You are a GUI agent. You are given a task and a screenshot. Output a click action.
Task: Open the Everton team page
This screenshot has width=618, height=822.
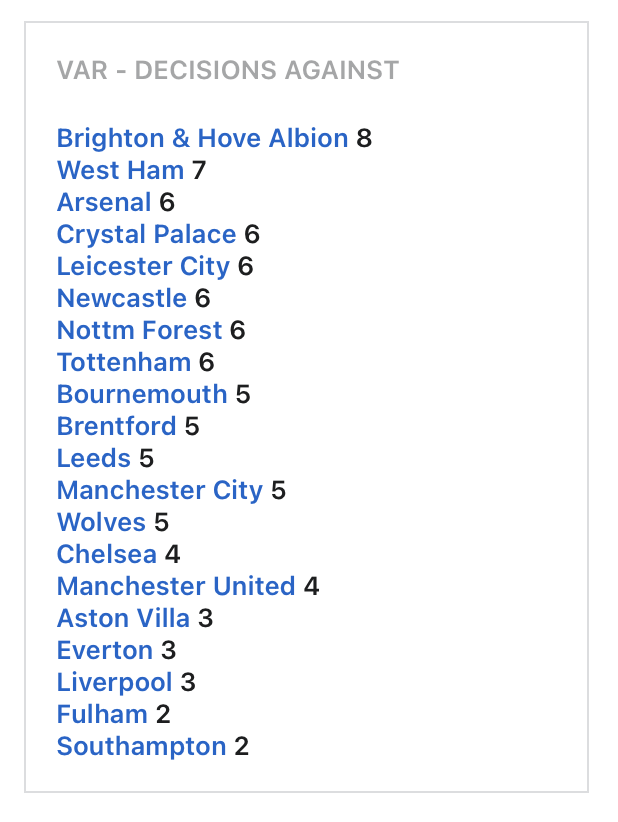105,651
